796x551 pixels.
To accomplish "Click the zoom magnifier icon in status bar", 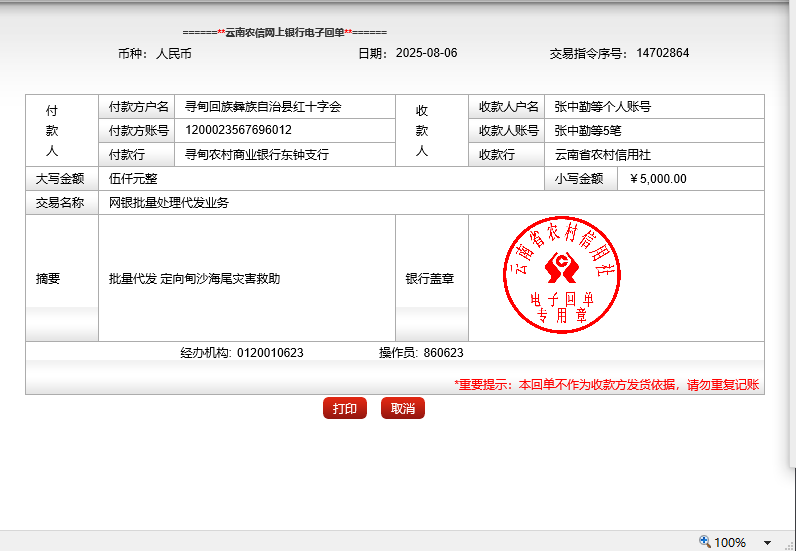I will click(x=705, y=541).
